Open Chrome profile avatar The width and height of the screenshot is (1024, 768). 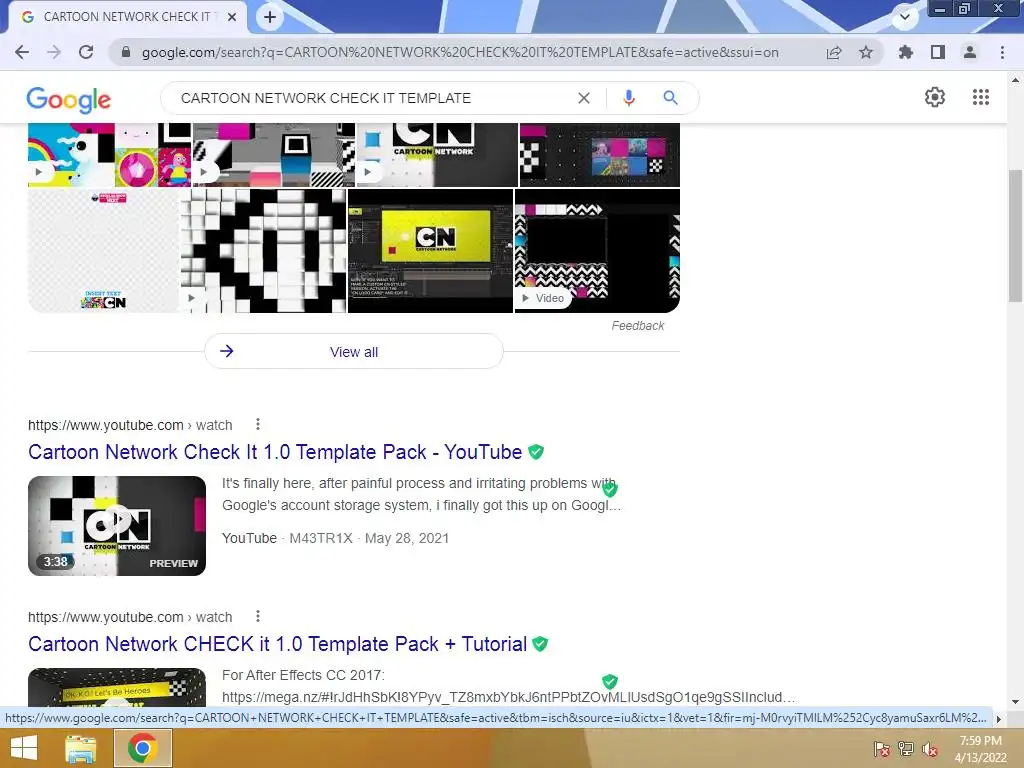pyautogui.click(x=970, y=52)
